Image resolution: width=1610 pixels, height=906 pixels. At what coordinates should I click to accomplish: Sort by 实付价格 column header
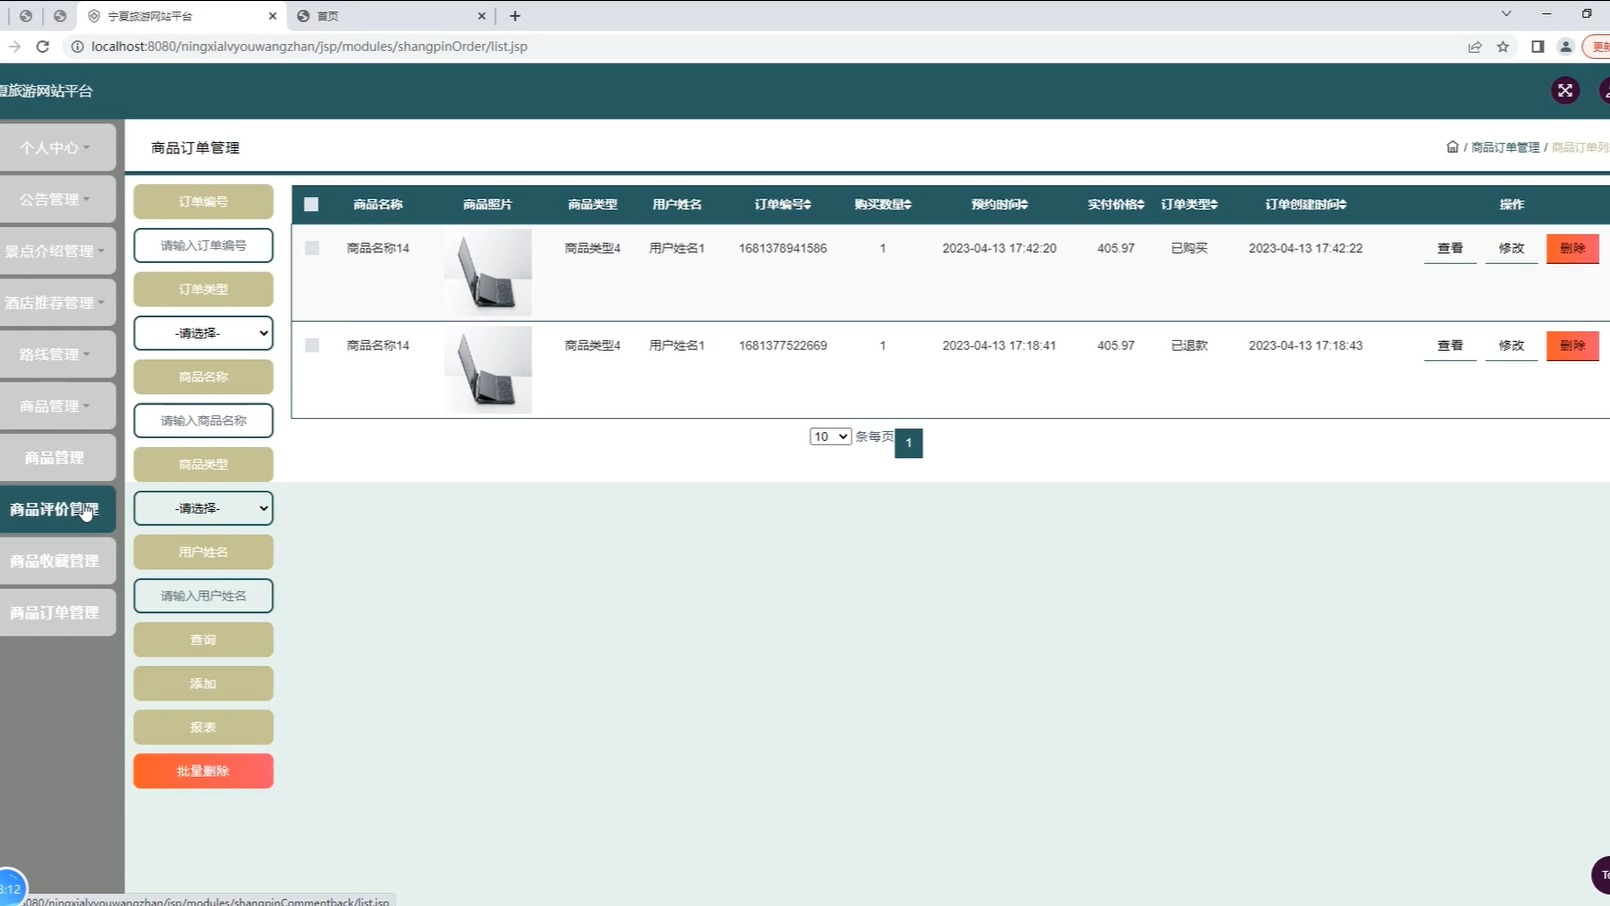1116,204
